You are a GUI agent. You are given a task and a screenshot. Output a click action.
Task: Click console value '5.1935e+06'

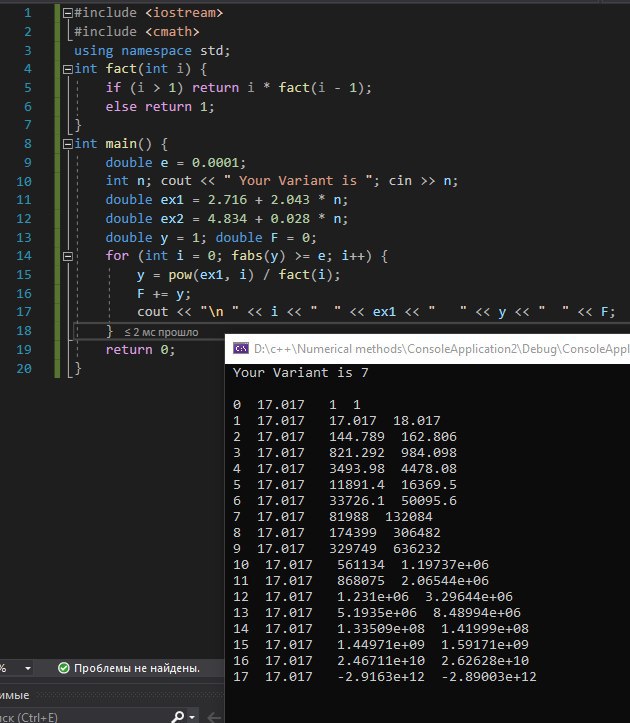pos(377,613)
